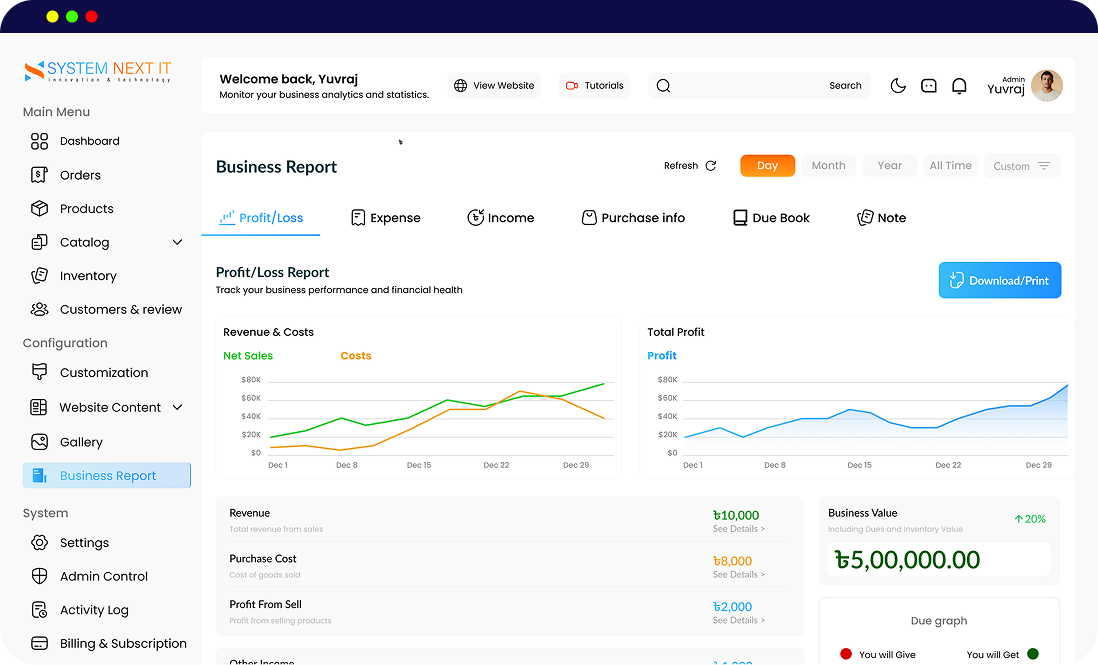The width and height of the screenshot is (1098, 665).
Task: Switch to the Due Book tab
Action: click(x=771, y=218)
